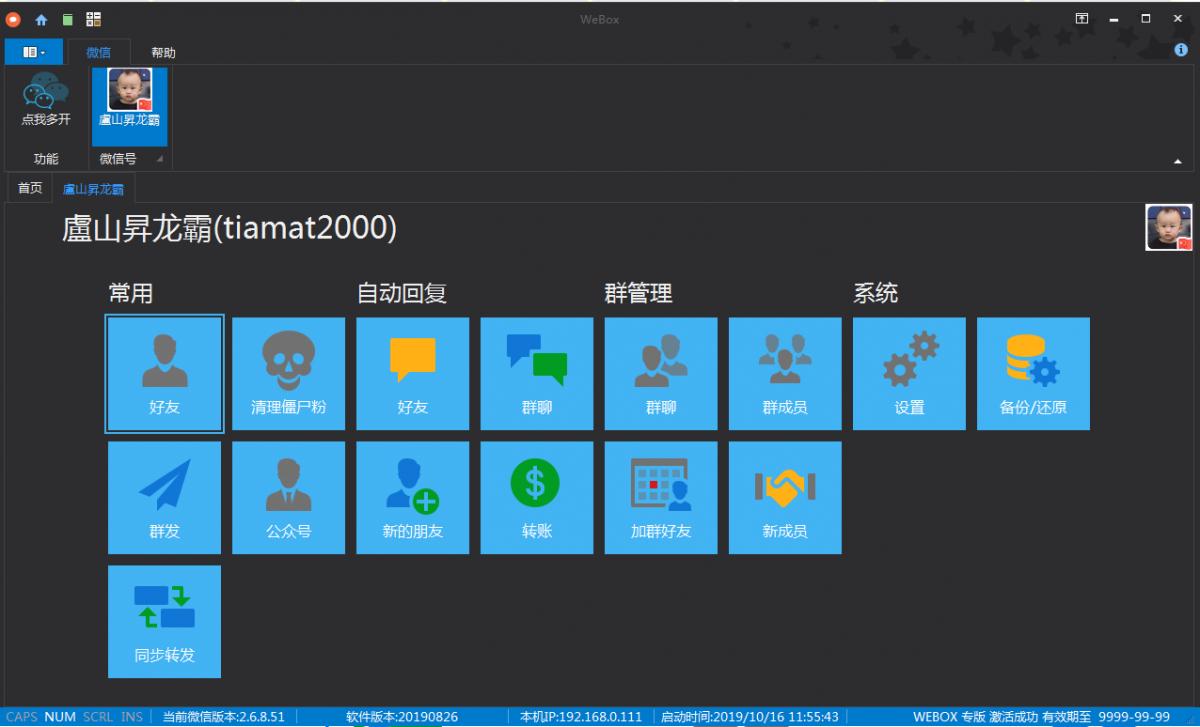Click the 常用 section heading

131,293
